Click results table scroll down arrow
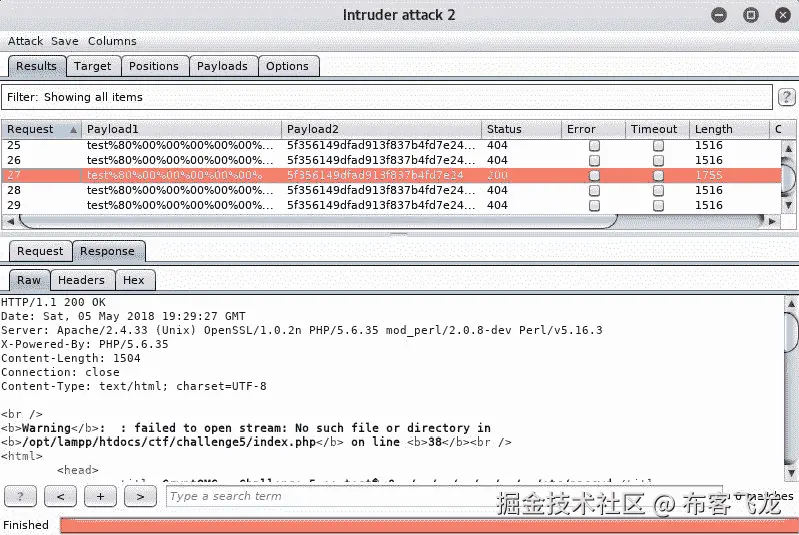The width and height of the screenshot is (799, 535). click(788, 205)
